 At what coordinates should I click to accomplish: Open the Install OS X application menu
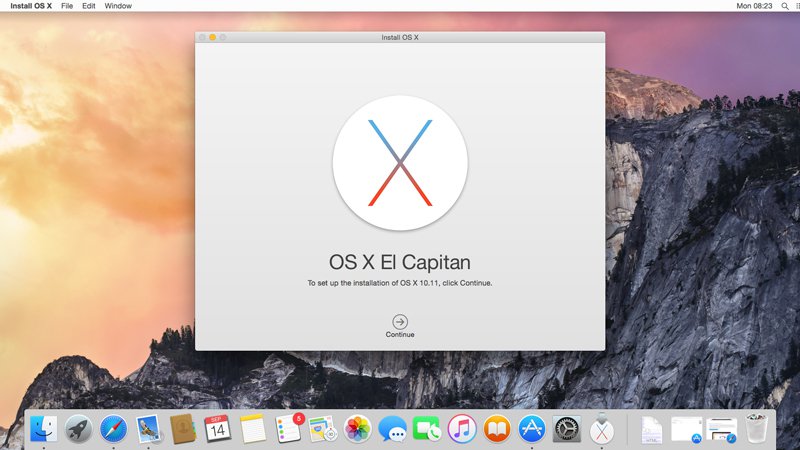31,6
